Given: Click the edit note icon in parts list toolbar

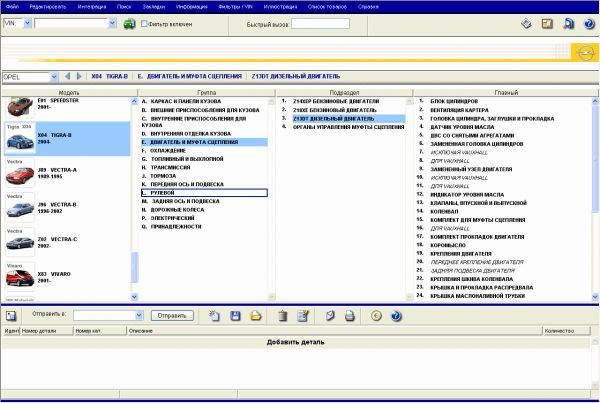Looking at the screenshot, I should 303,316.
